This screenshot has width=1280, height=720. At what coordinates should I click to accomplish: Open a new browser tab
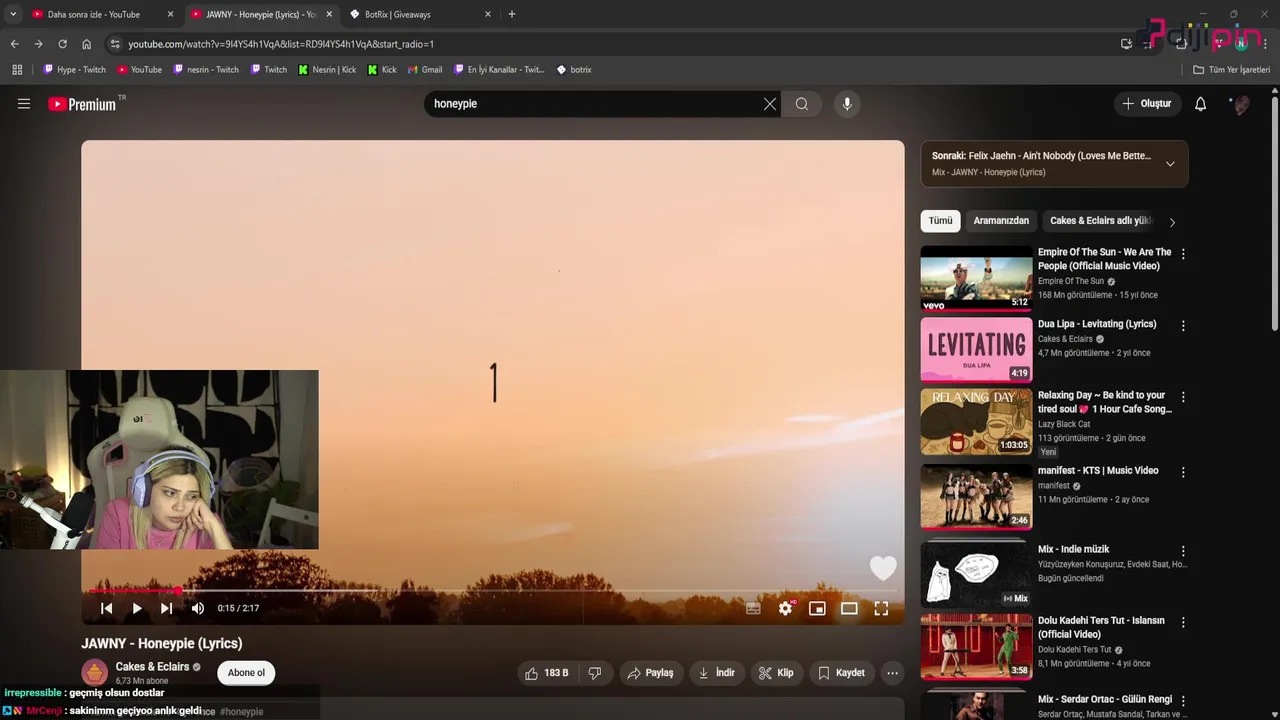click(512, 14)
